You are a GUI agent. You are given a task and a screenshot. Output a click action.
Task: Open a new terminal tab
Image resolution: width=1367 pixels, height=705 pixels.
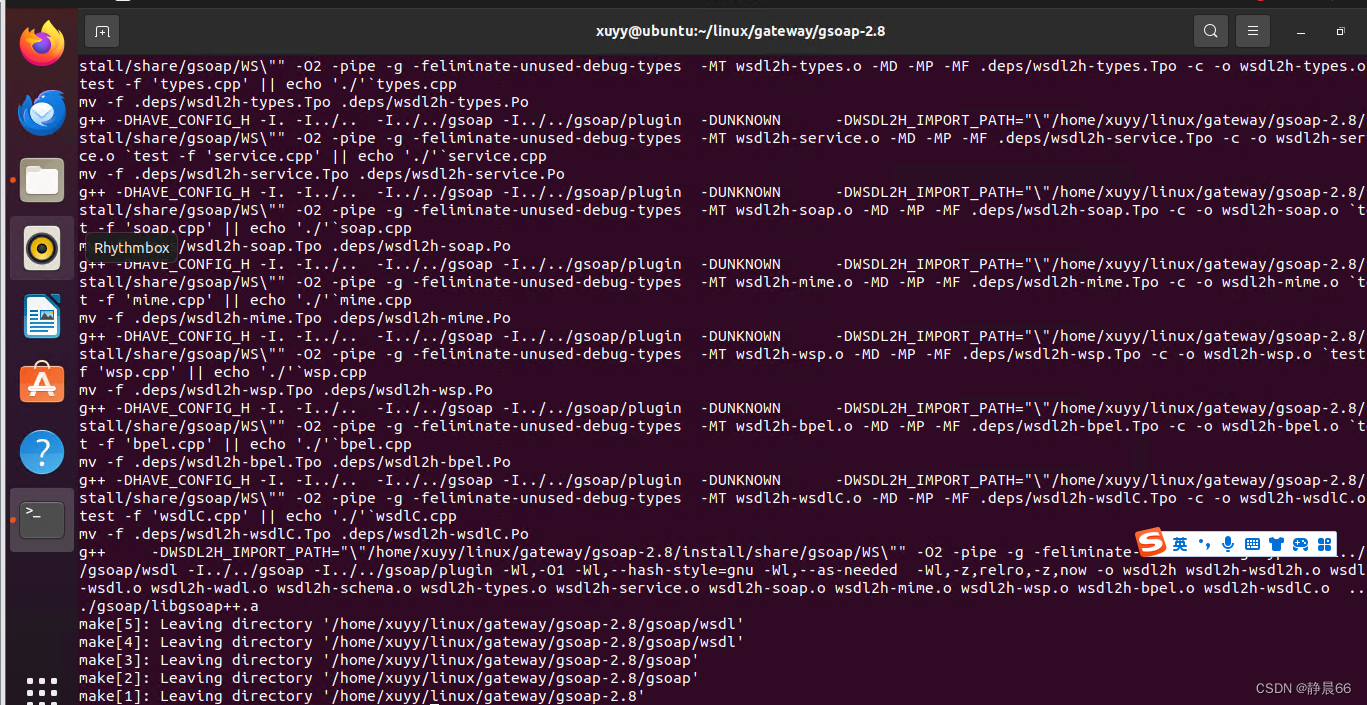101,31
